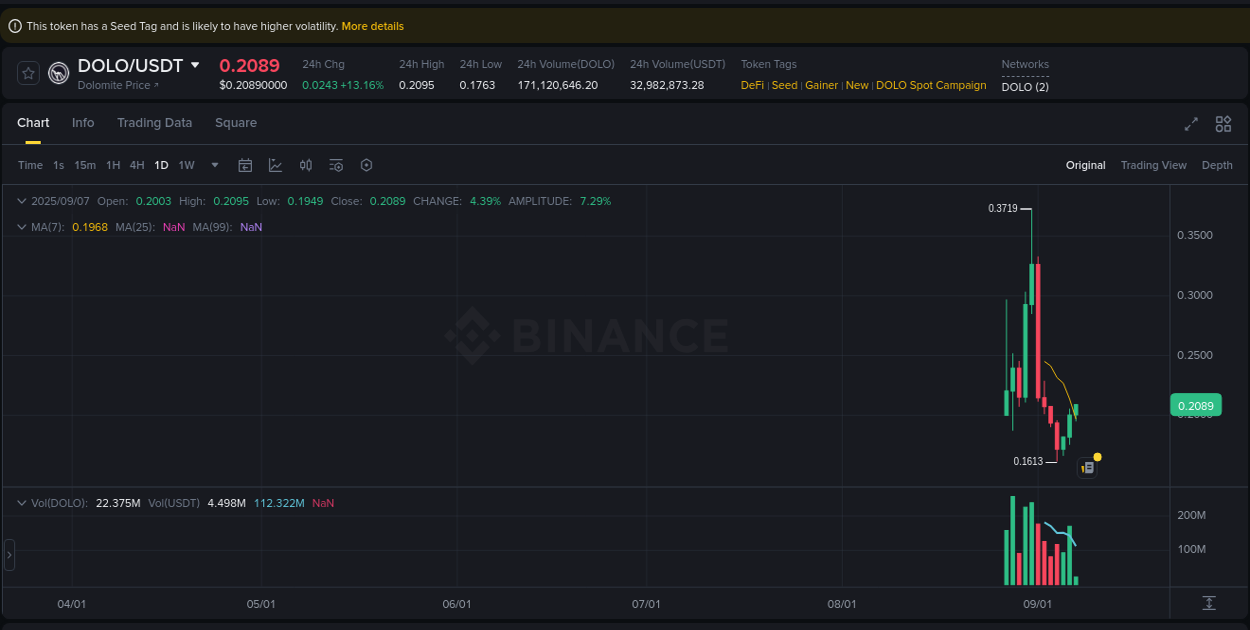Image resolution: width=1250 pixels, height=630 pixels.
Task: Click the candlestick indicator settings icon
Action: pos(306,165)
